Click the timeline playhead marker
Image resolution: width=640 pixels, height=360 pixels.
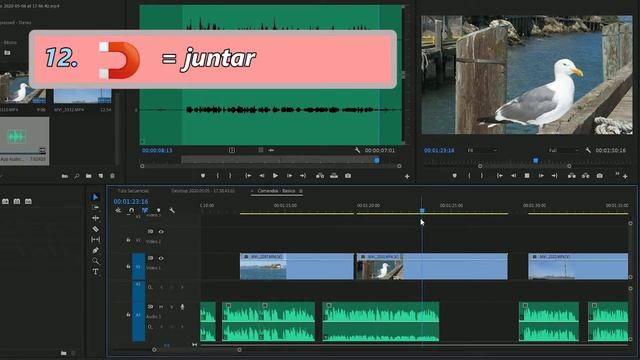click(x=422, y=210)
